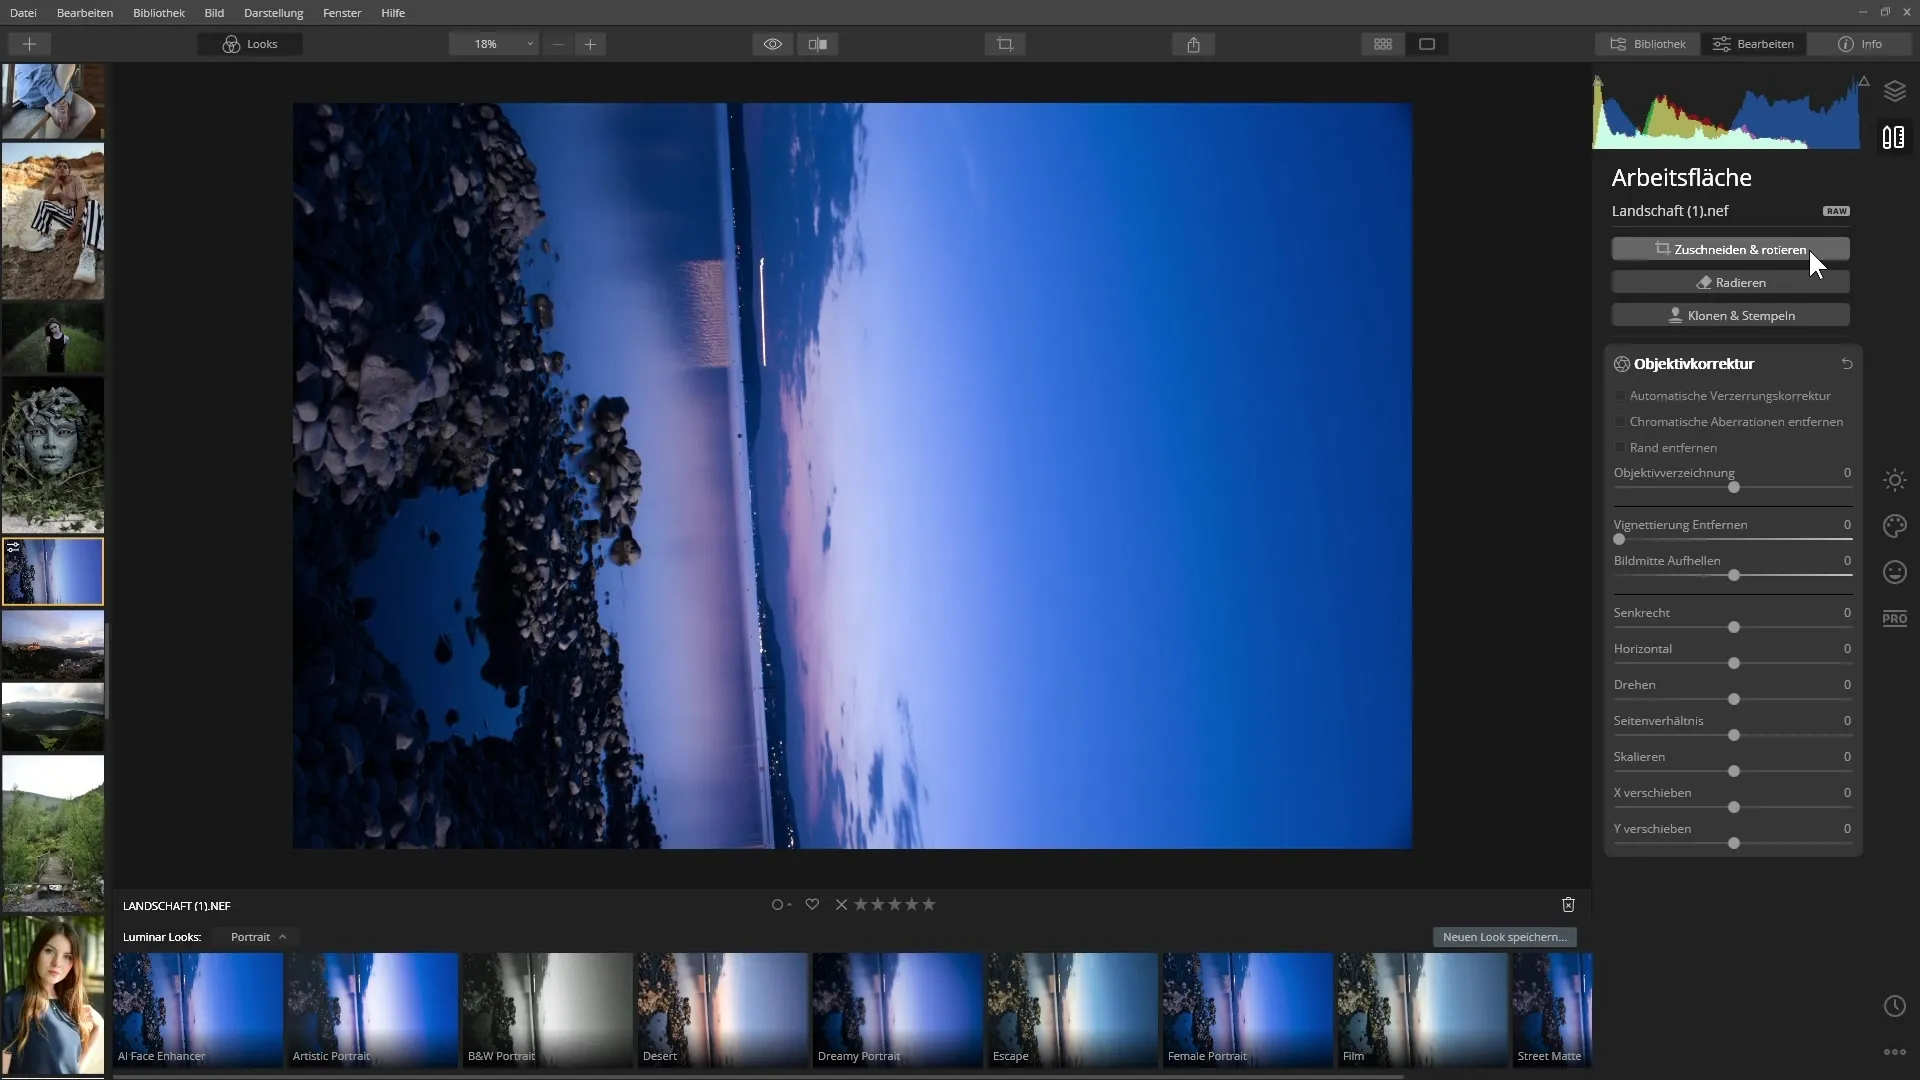Switch to gallery grid view
This screenshot has height=1080, width=1920.
click(x=1383, y=44)
